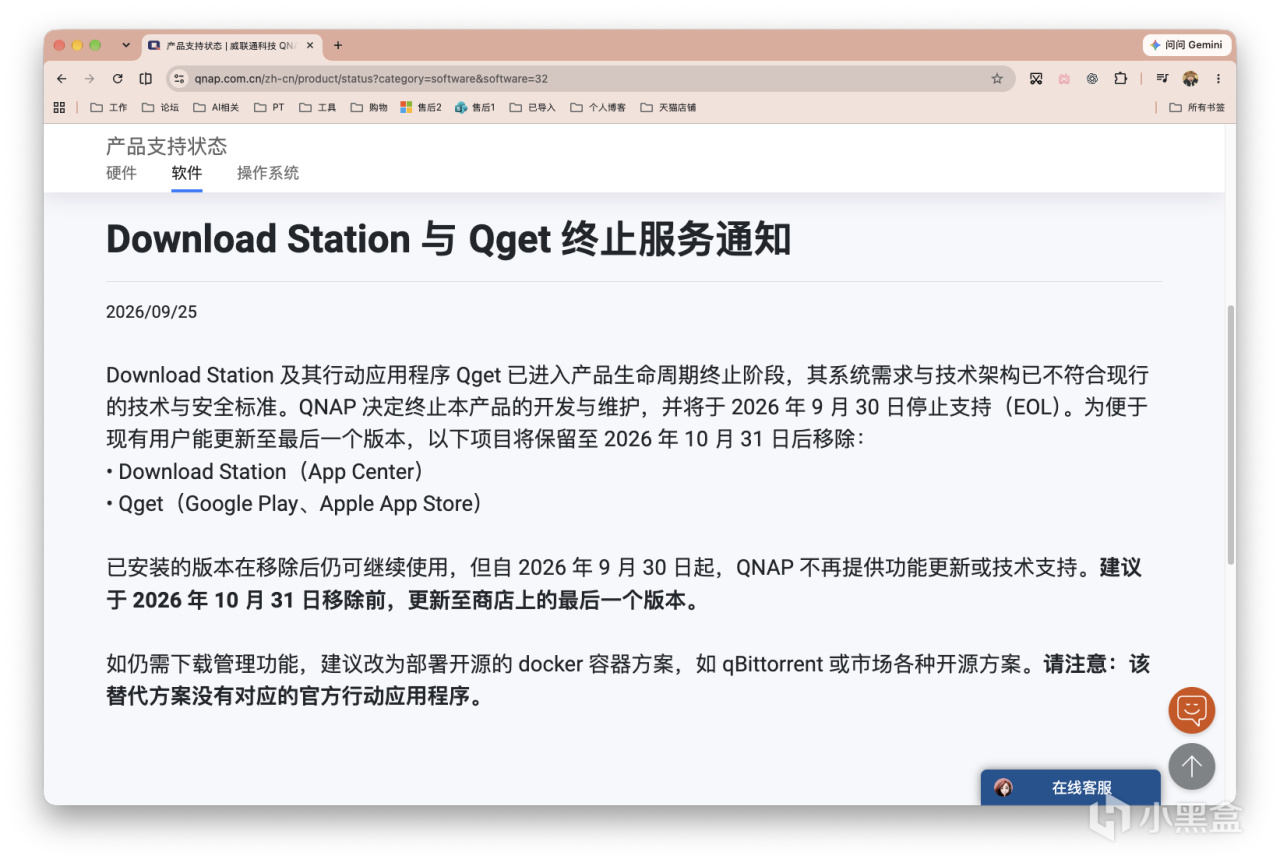Close the 产品支持状态 tab
The width and height of the screenshot is (1280, 863).
click(x=311, y=45)
